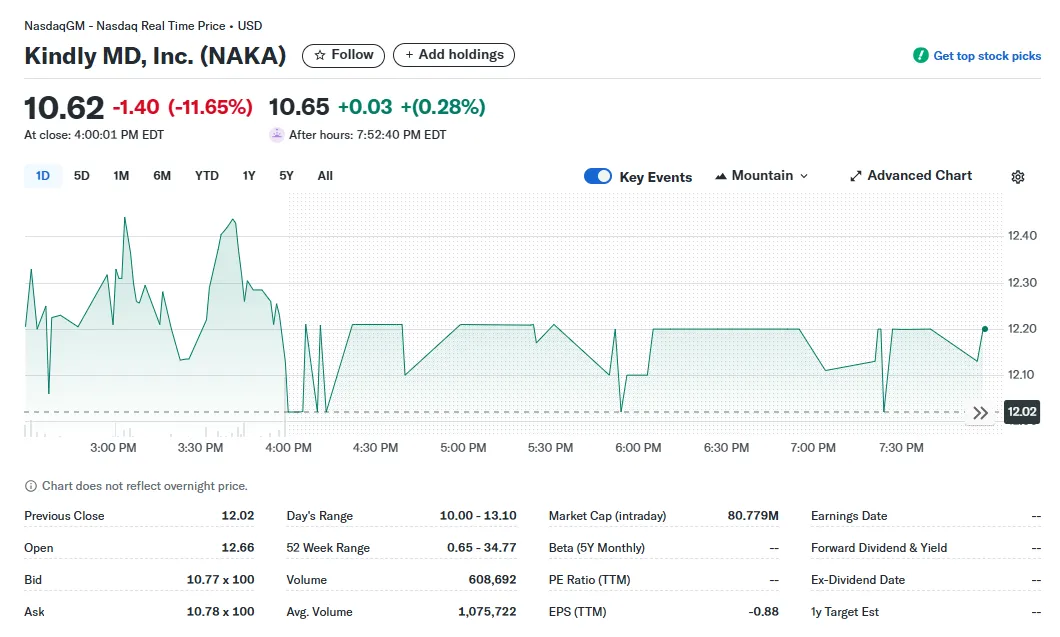This screenshot has width=1060, height=637.
Task: Click the star icon in Follow button
Action: point(320,55)
